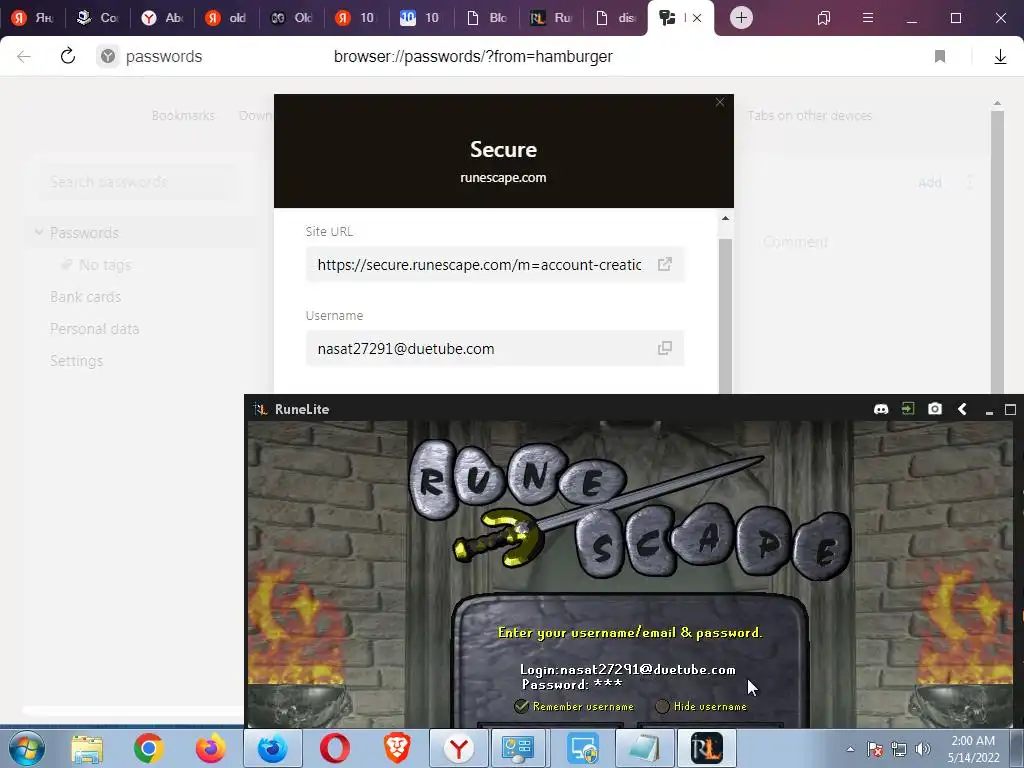The image size is (1024, 768).
Task: Open Settings in the passwords sidebar
Action: click(76, 360)
